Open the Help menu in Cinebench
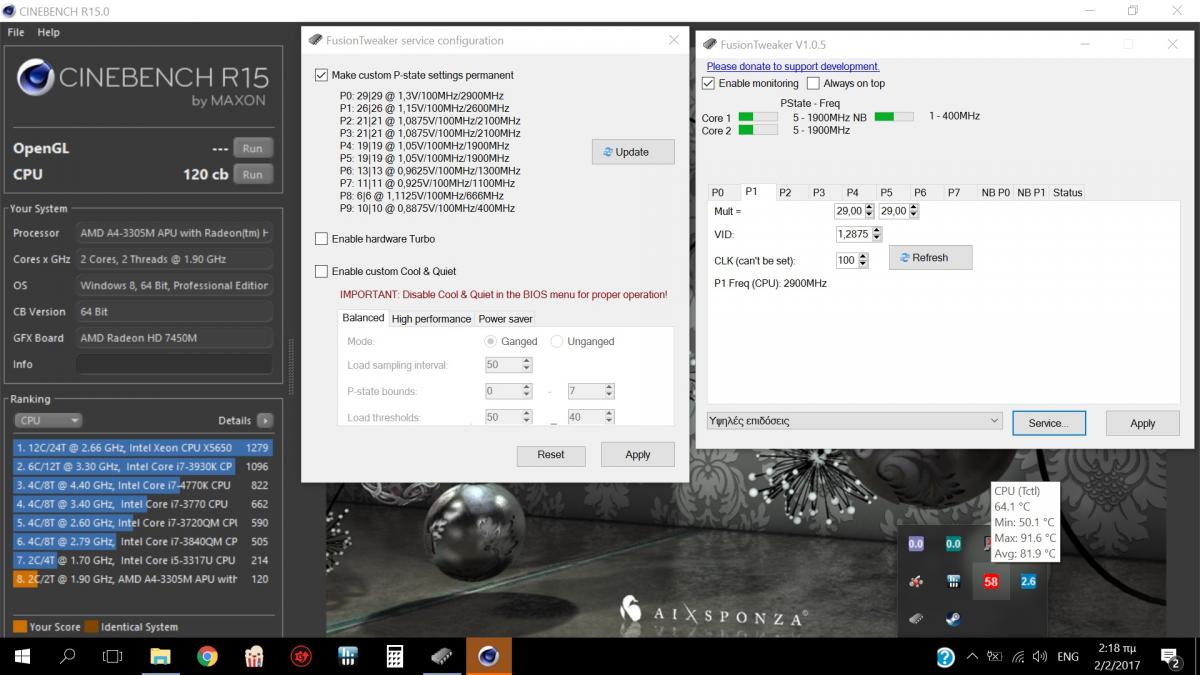The image size is (1200, 675). tap(49, 32)
